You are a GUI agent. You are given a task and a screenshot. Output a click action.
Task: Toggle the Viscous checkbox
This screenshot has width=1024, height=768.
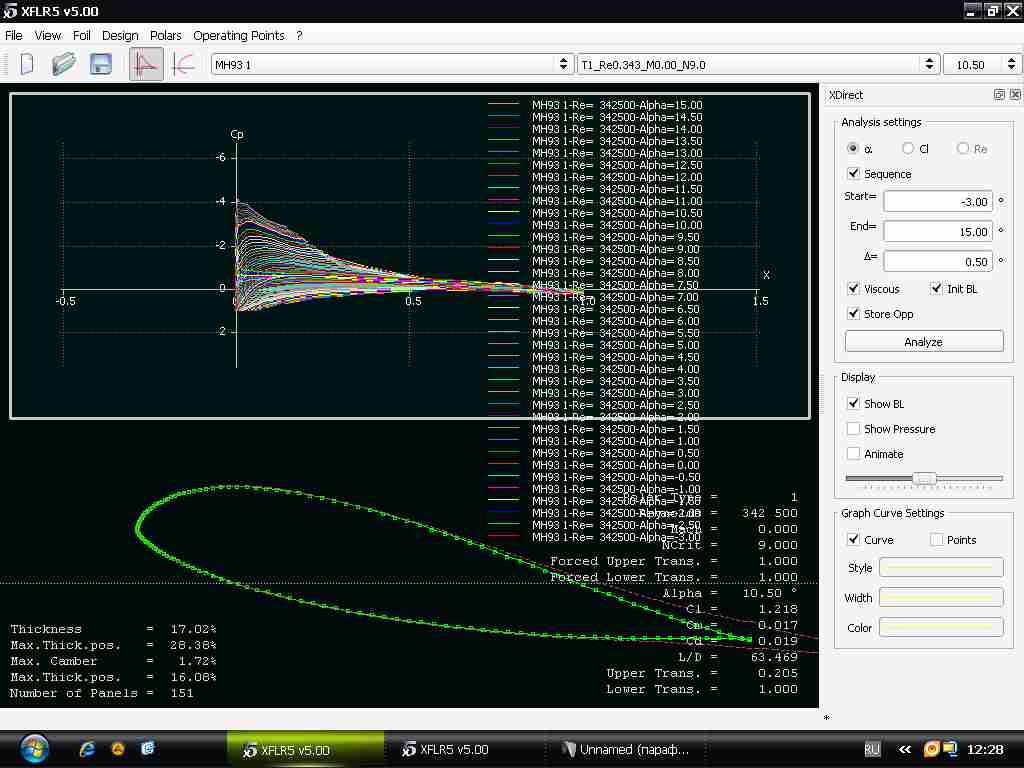coord(853,289)
